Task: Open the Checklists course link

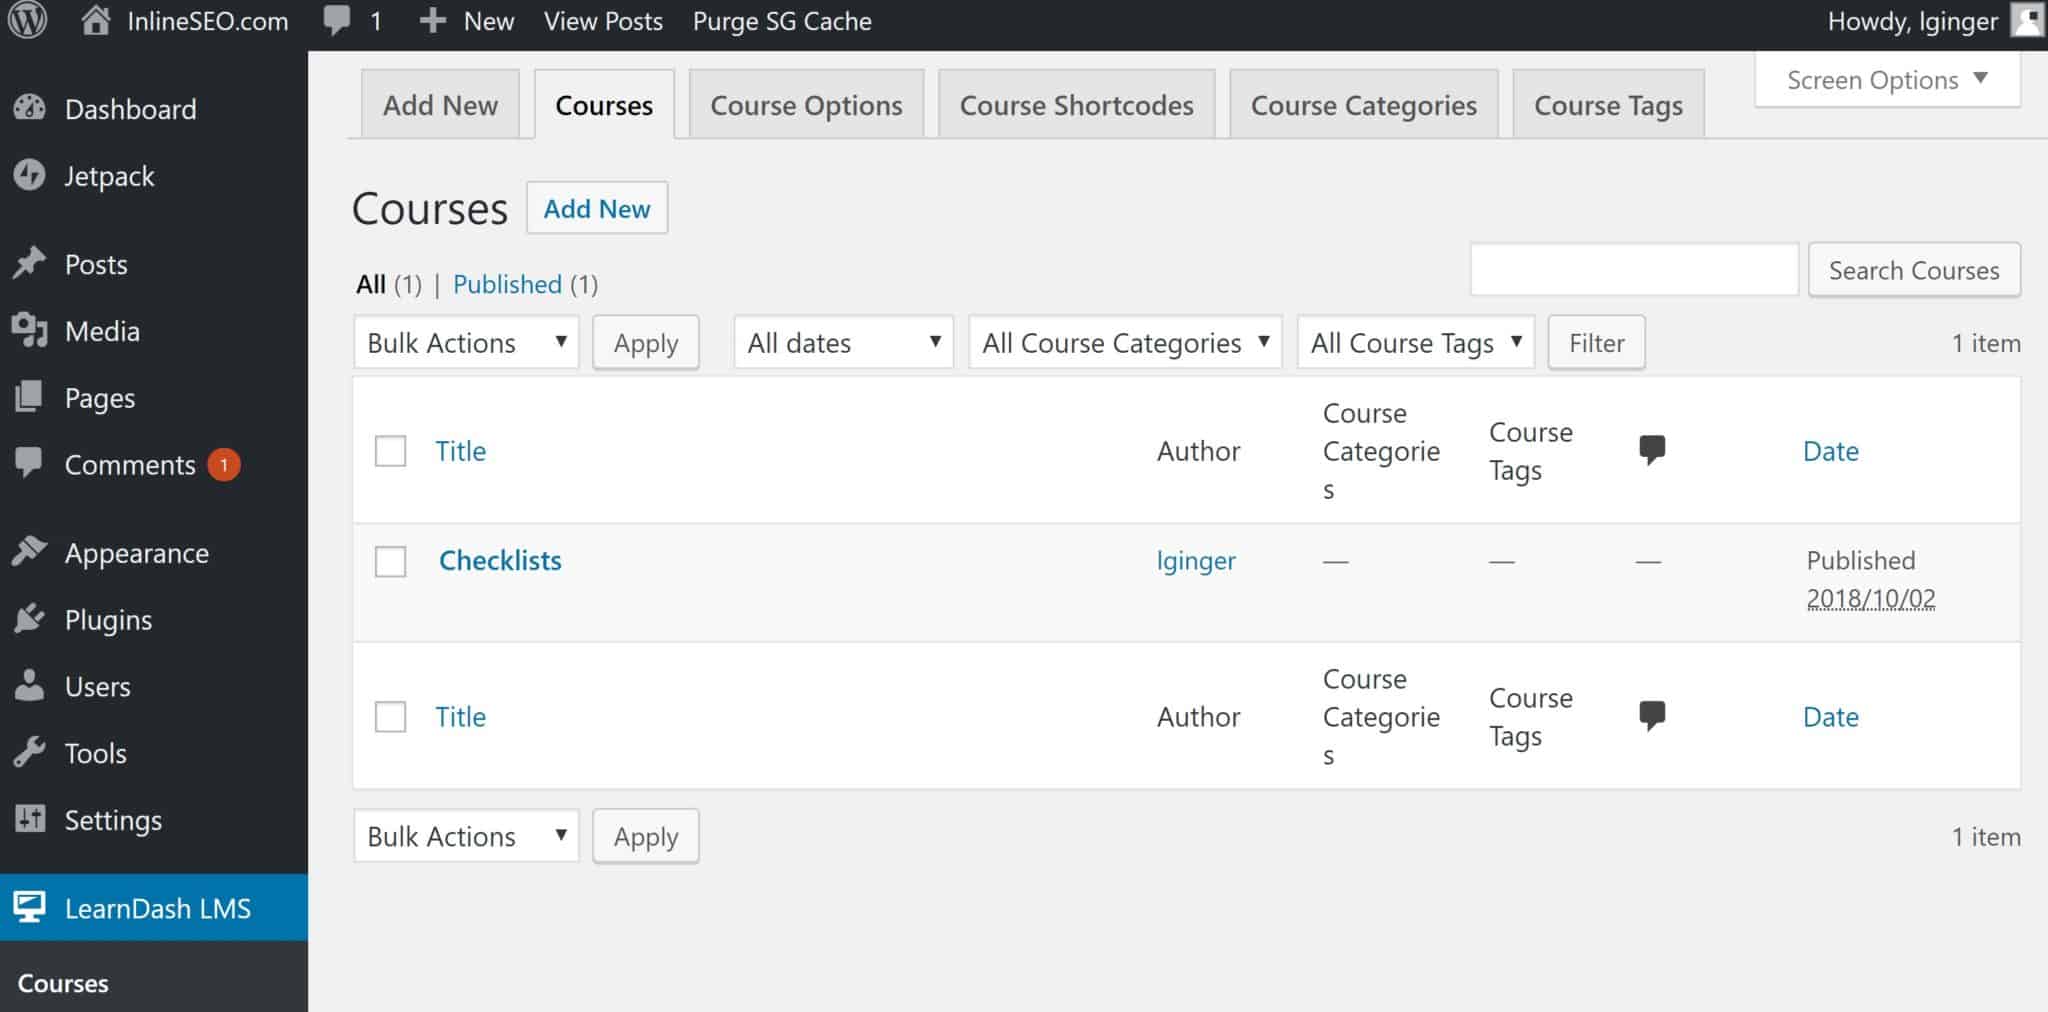Action: pos(500,561)
